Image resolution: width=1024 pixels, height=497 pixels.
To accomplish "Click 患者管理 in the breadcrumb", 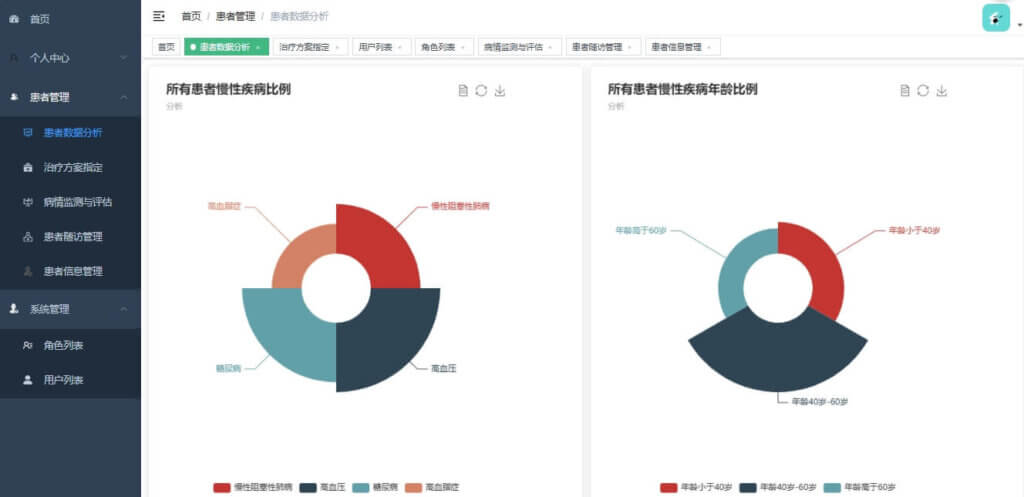I will pyautogui.click(x=235, y=16).
